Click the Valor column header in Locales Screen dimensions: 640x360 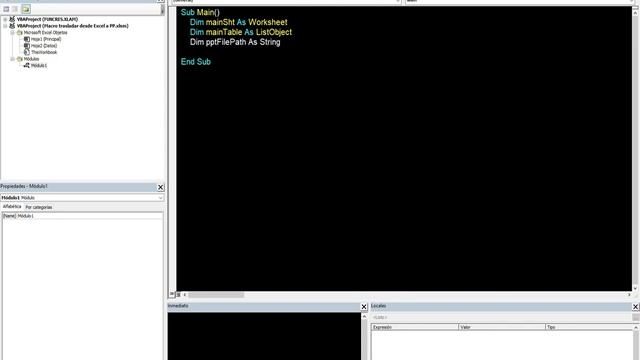(x=502, y=327)
